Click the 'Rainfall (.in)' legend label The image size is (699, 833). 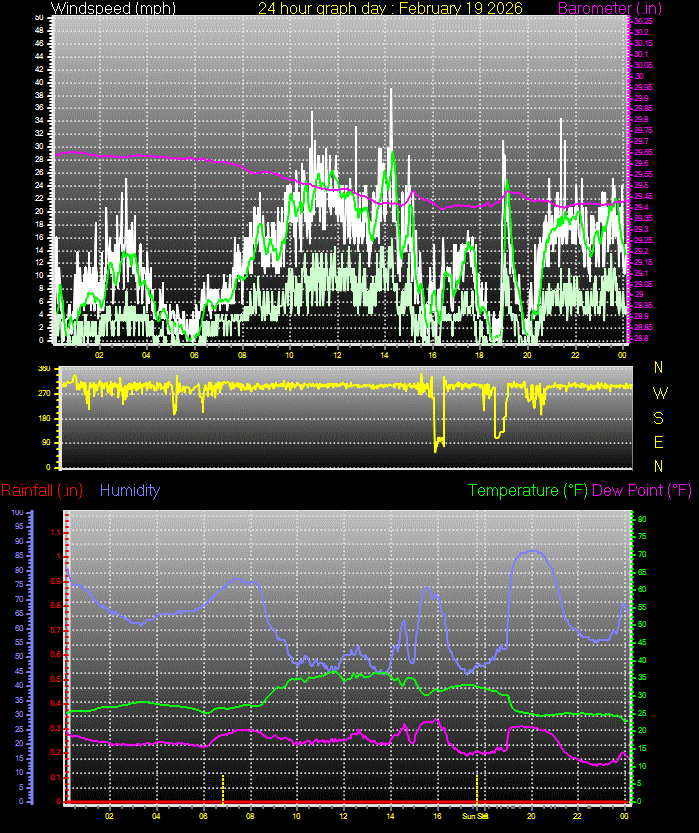[x=42, y=490]
